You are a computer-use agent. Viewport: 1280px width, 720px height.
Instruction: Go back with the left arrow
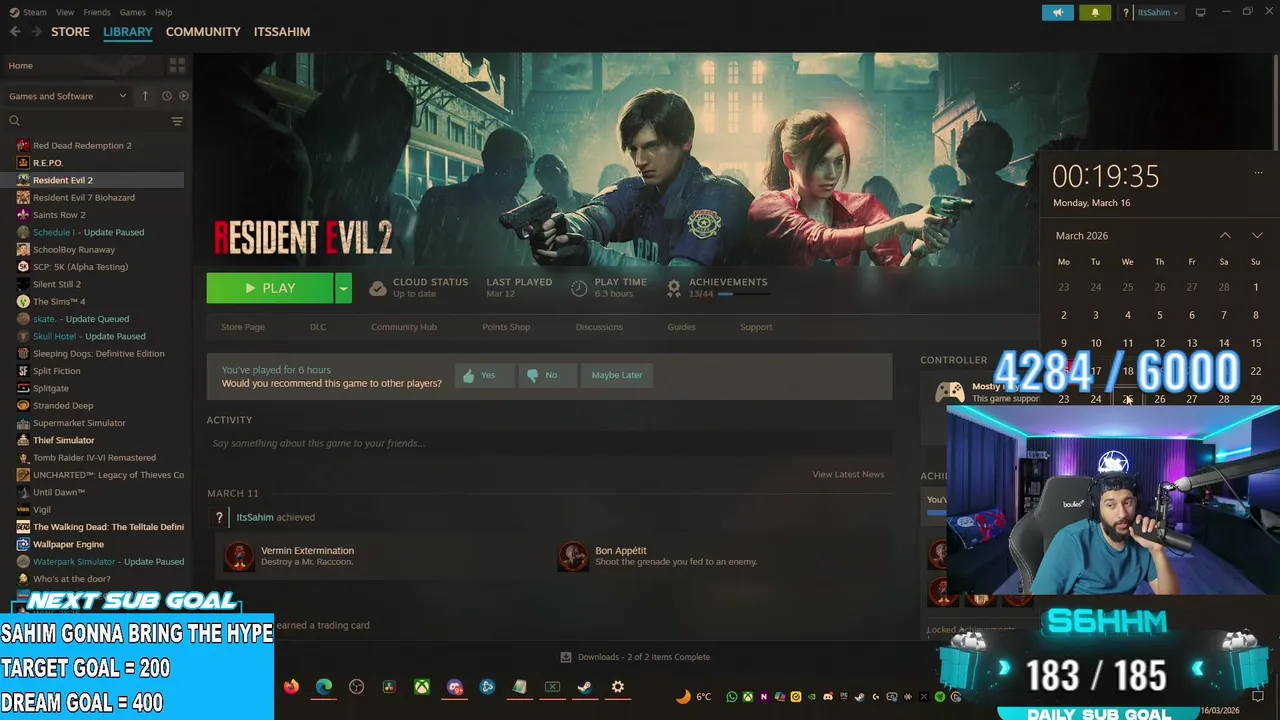pyautogui.click(x=15, y=32)
